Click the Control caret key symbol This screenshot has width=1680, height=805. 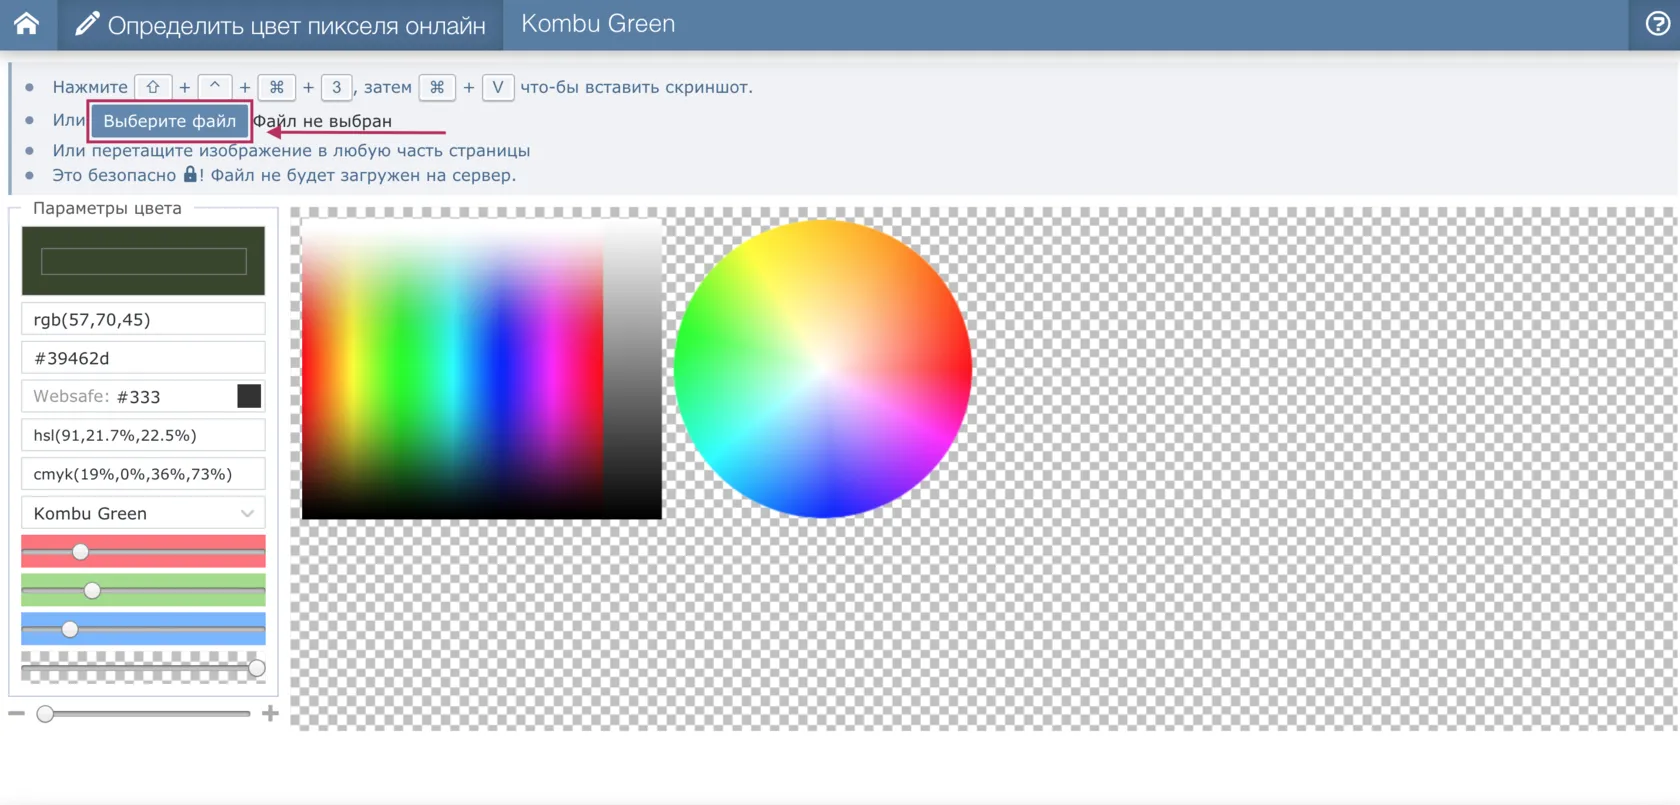(x=214, y=87)
